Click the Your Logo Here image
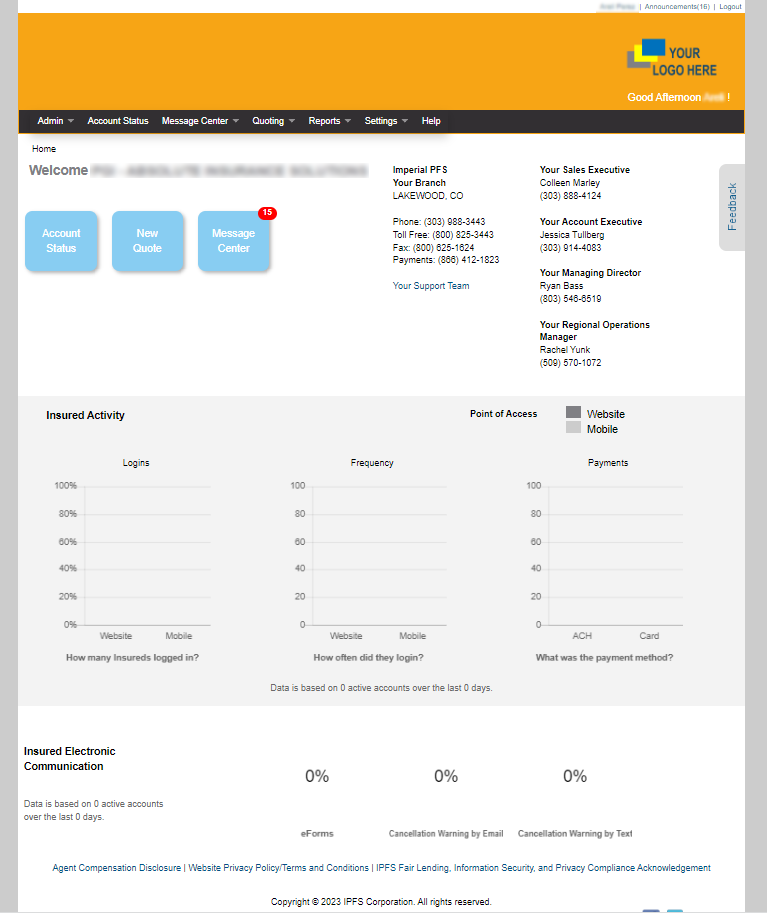The height and width of the screenshot is (913, 767). [x=671, y=58]
